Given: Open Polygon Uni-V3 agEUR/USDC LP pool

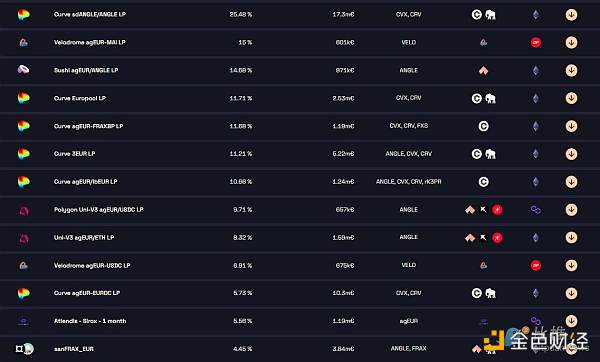Looking at the screenshot, I should click(x=99, y=210).
